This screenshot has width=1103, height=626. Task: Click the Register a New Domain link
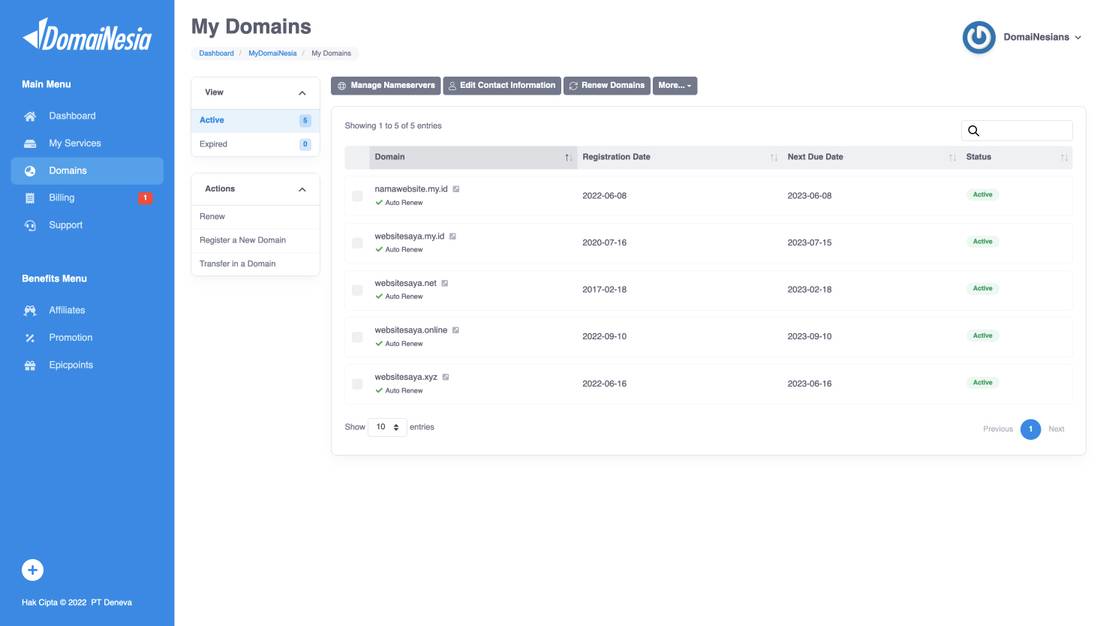click(243, 239)
